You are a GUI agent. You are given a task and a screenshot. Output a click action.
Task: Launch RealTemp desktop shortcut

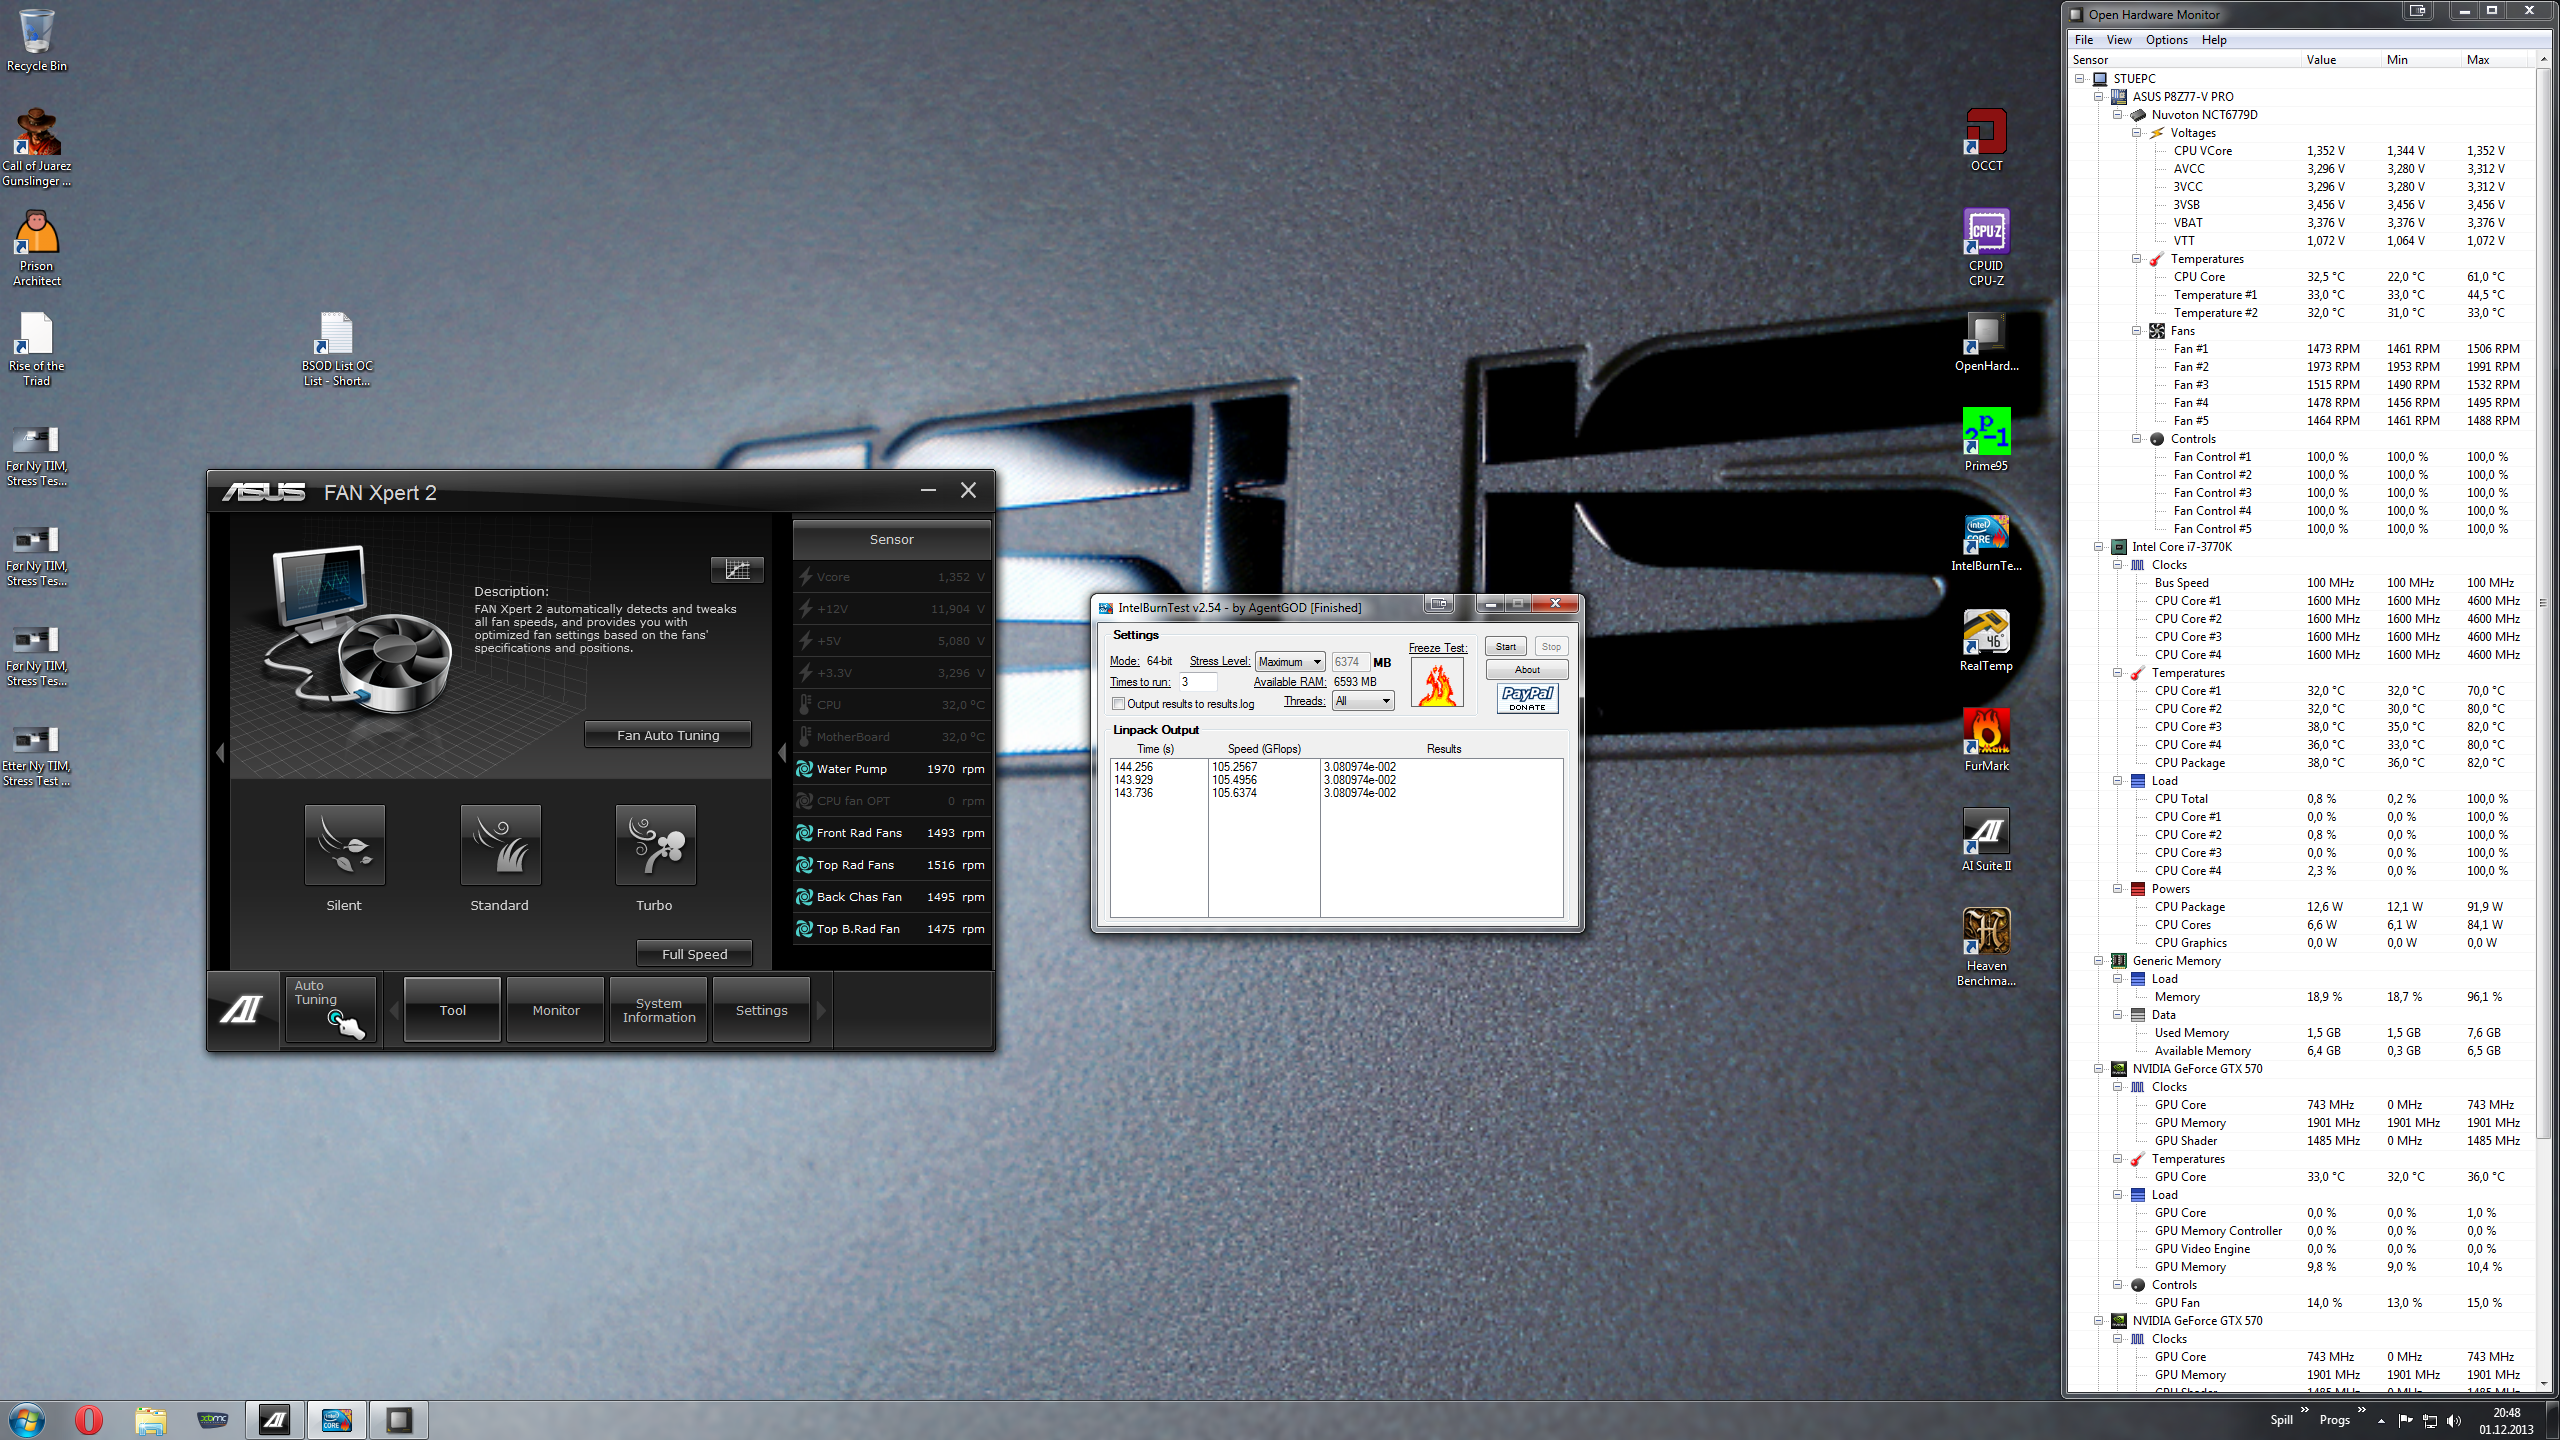coord(1986,640)
